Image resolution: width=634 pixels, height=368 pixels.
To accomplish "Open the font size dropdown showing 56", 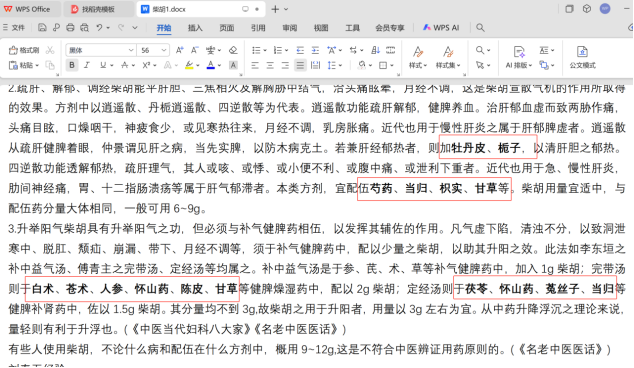I will tap(164, 50).
